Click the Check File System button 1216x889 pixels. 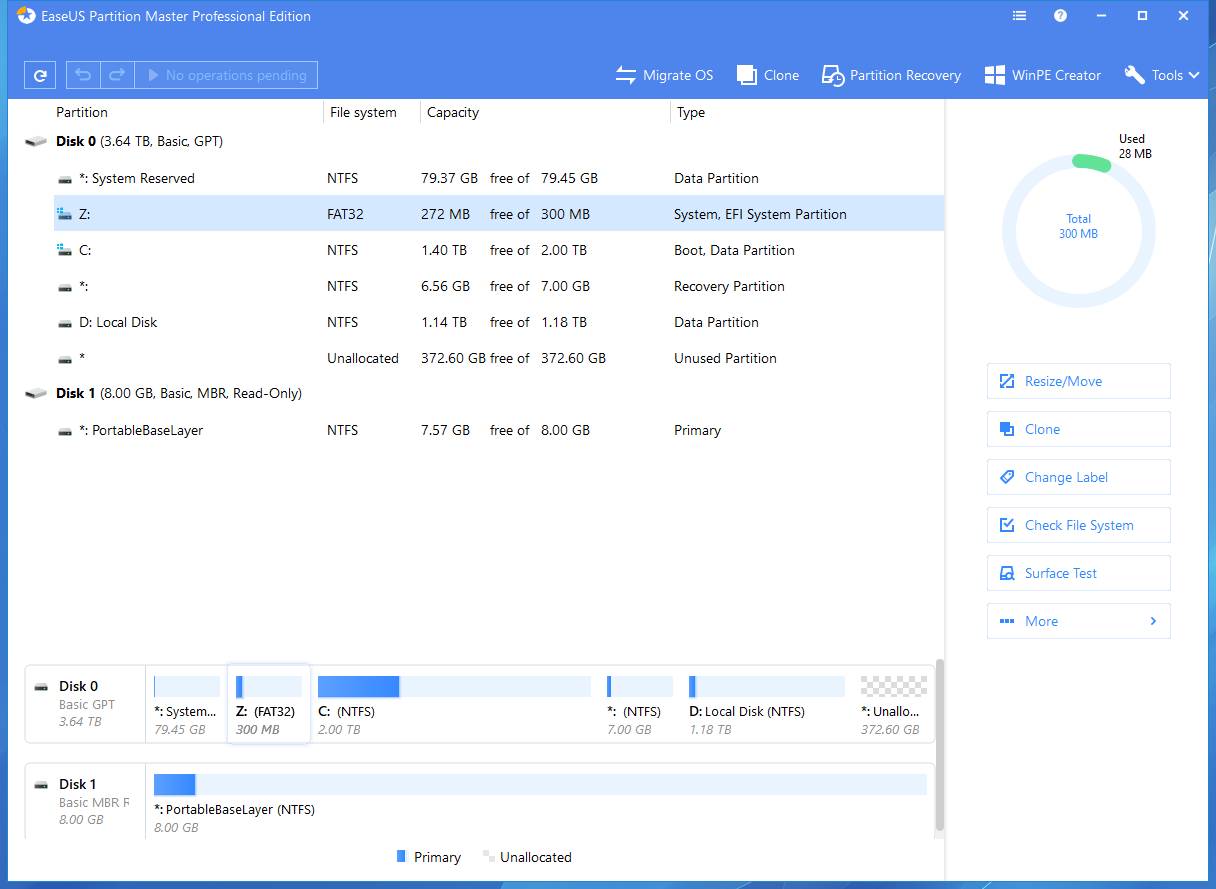(x=1078, y=525)
